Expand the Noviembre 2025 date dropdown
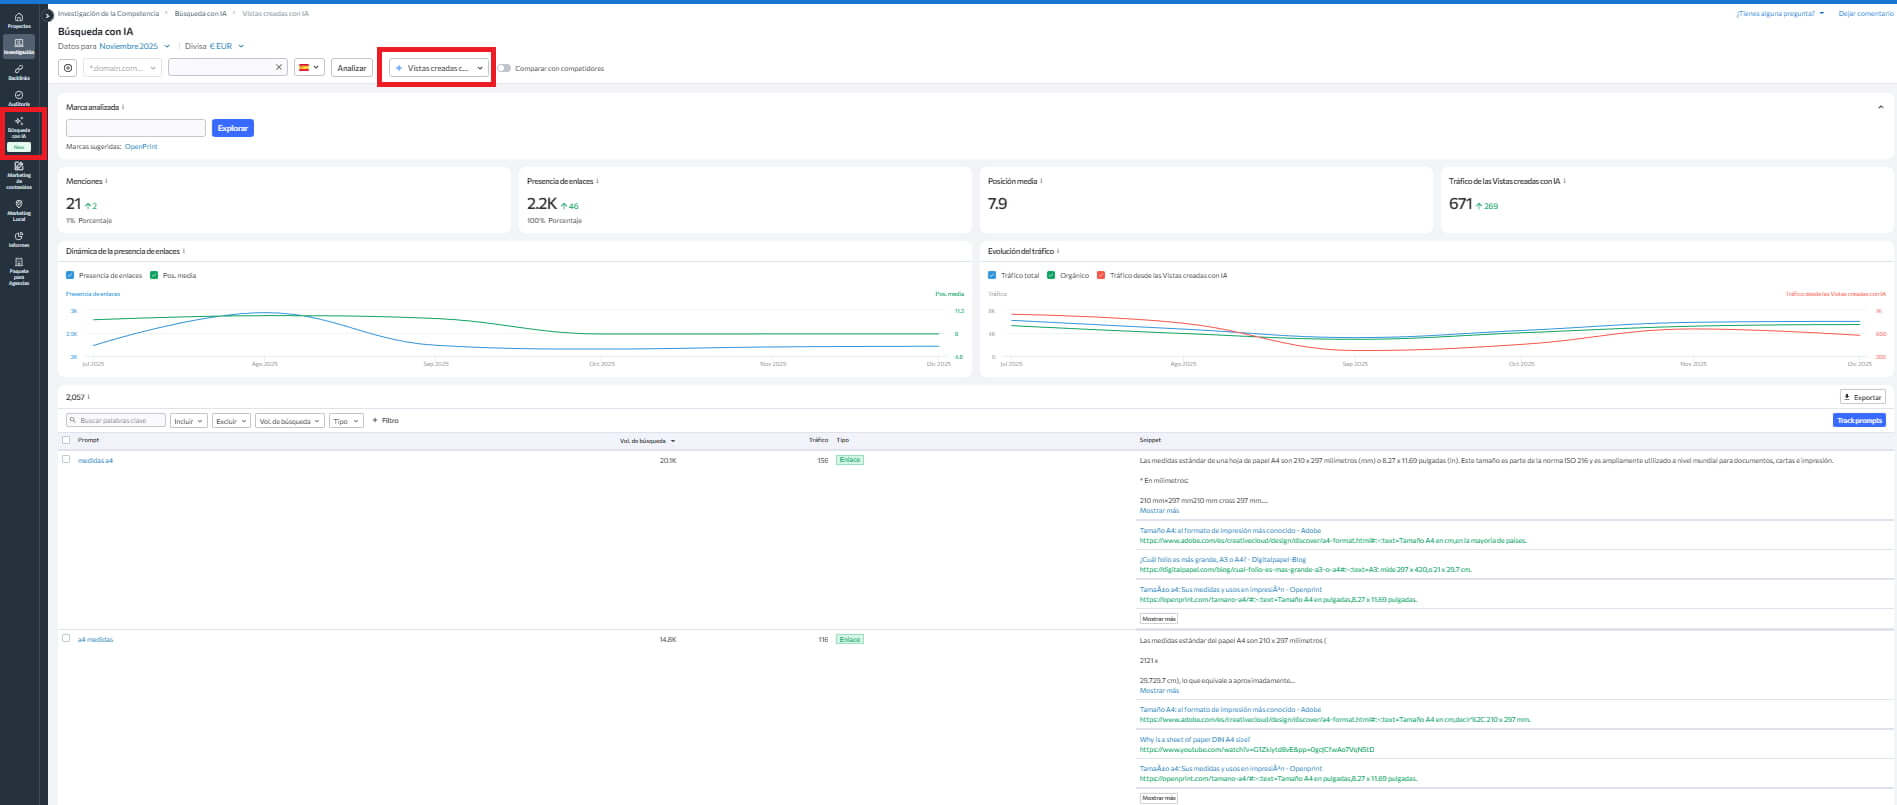Screen dimensions: 1897x805 (134, 46)
